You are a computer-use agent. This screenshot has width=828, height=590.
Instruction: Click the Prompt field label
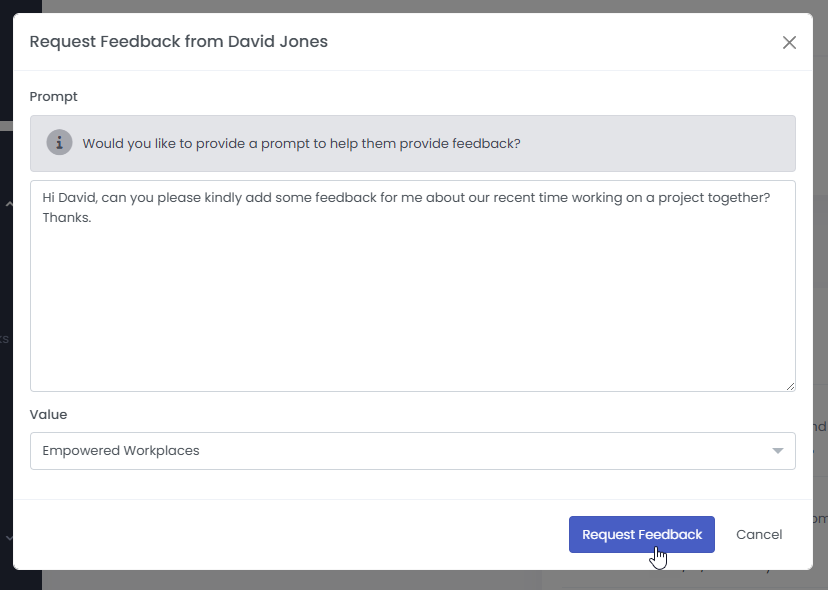point(53,97)
